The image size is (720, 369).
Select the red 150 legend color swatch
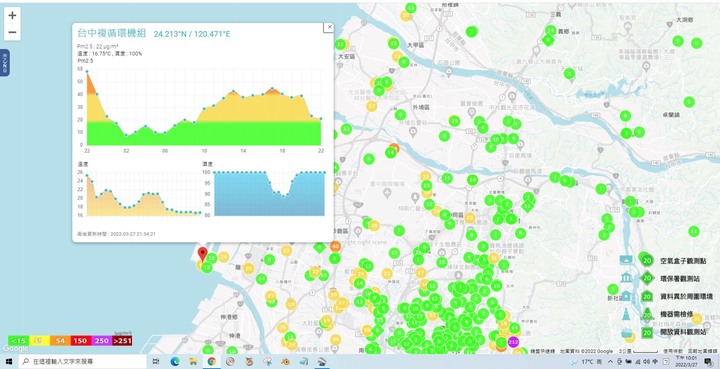(x=81, y=341)
